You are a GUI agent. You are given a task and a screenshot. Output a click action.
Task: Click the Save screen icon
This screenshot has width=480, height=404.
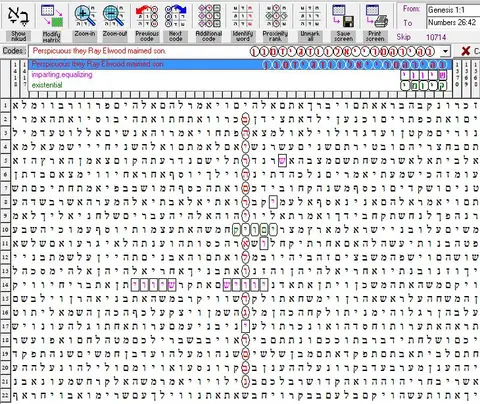343,16
